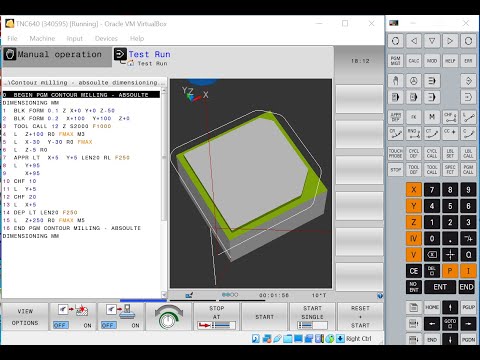Click the RESET + START soft key
The image size is (480, 360).
(x=360, y=317)
